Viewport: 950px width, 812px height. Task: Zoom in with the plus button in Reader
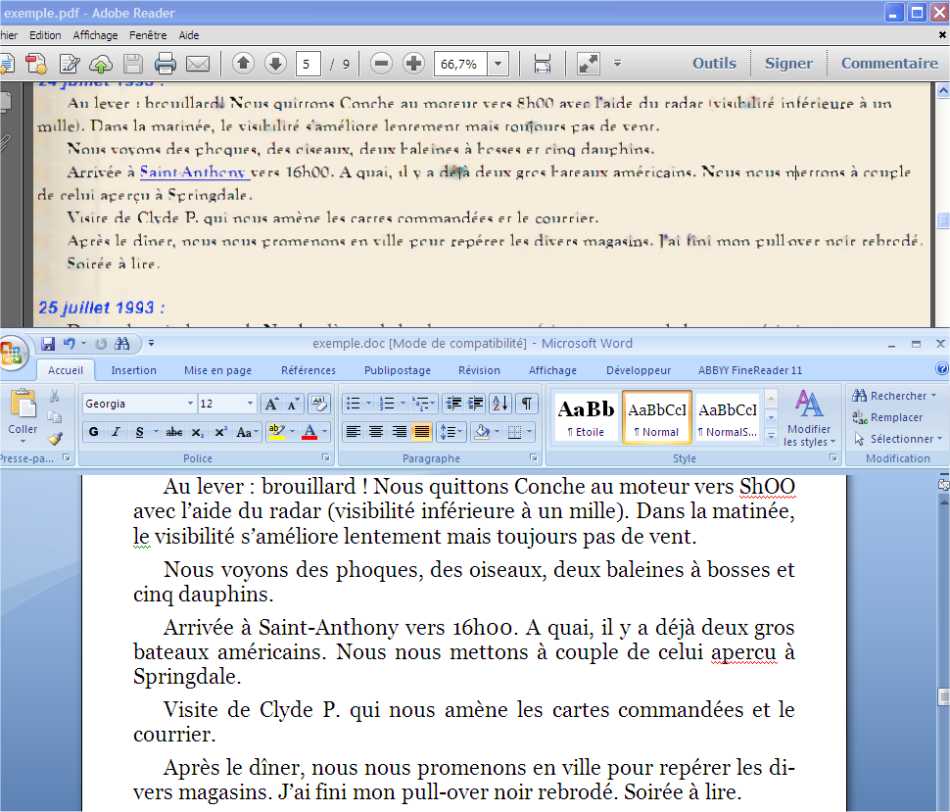point(414,63)
